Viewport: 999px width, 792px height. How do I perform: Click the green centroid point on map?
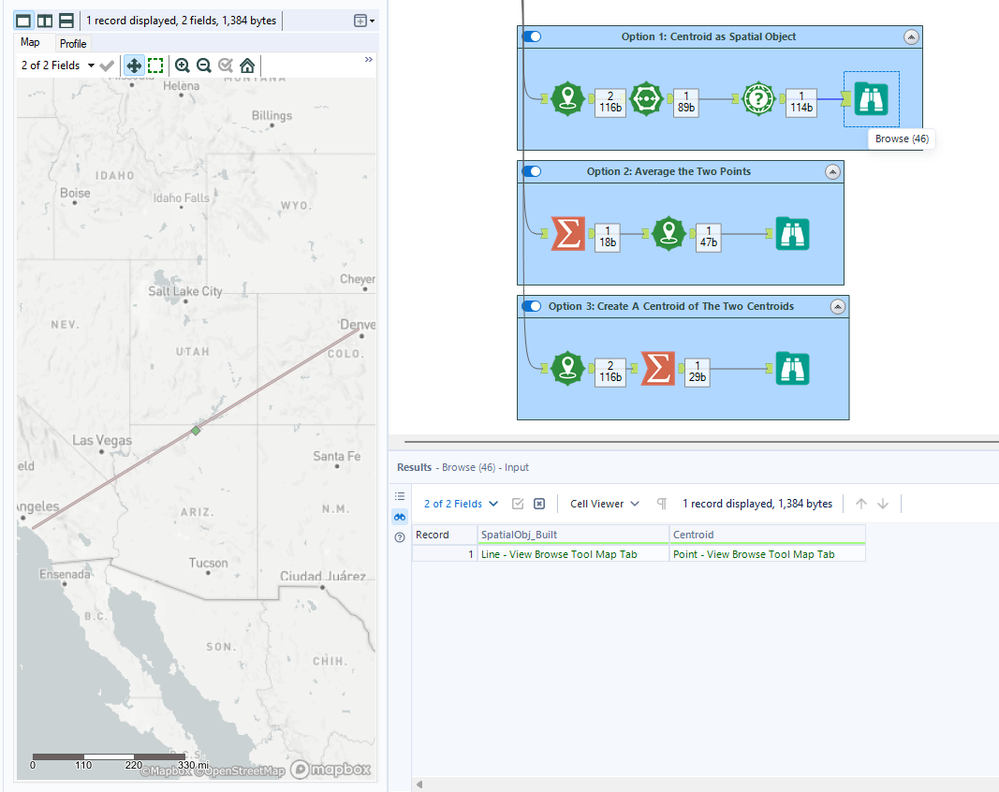(196, 431)
